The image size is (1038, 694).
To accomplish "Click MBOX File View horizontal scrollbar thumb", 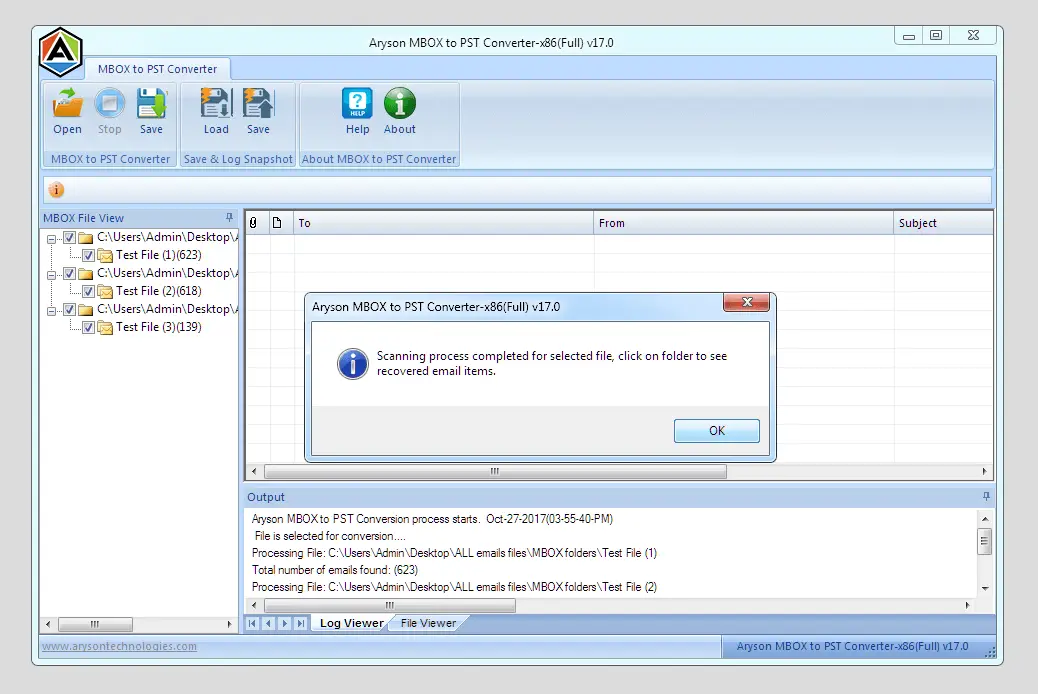I will point(95,624).
